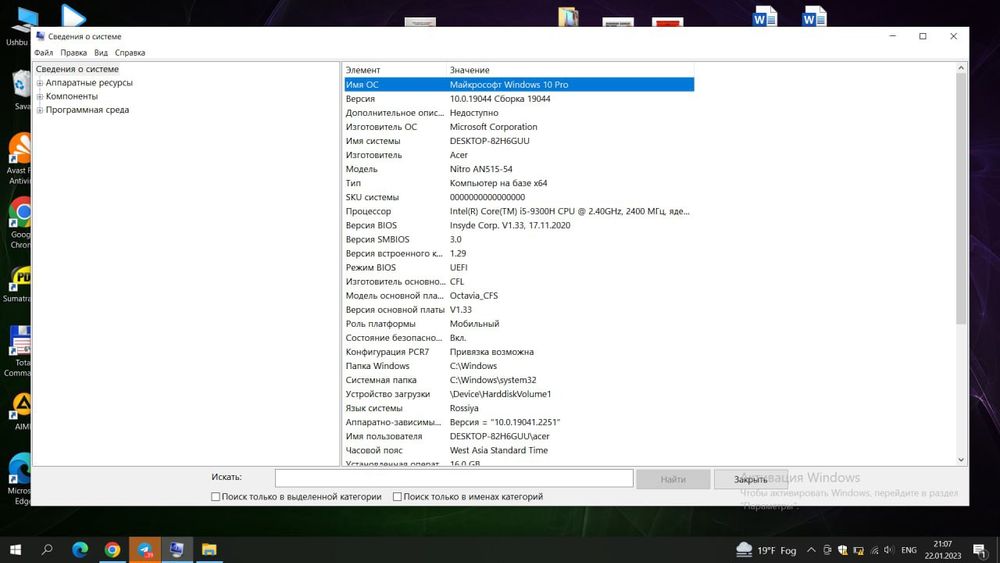Open File Explorer from the taskbar
This screenshot has width=1000, height=563.
tap(209, 550)
